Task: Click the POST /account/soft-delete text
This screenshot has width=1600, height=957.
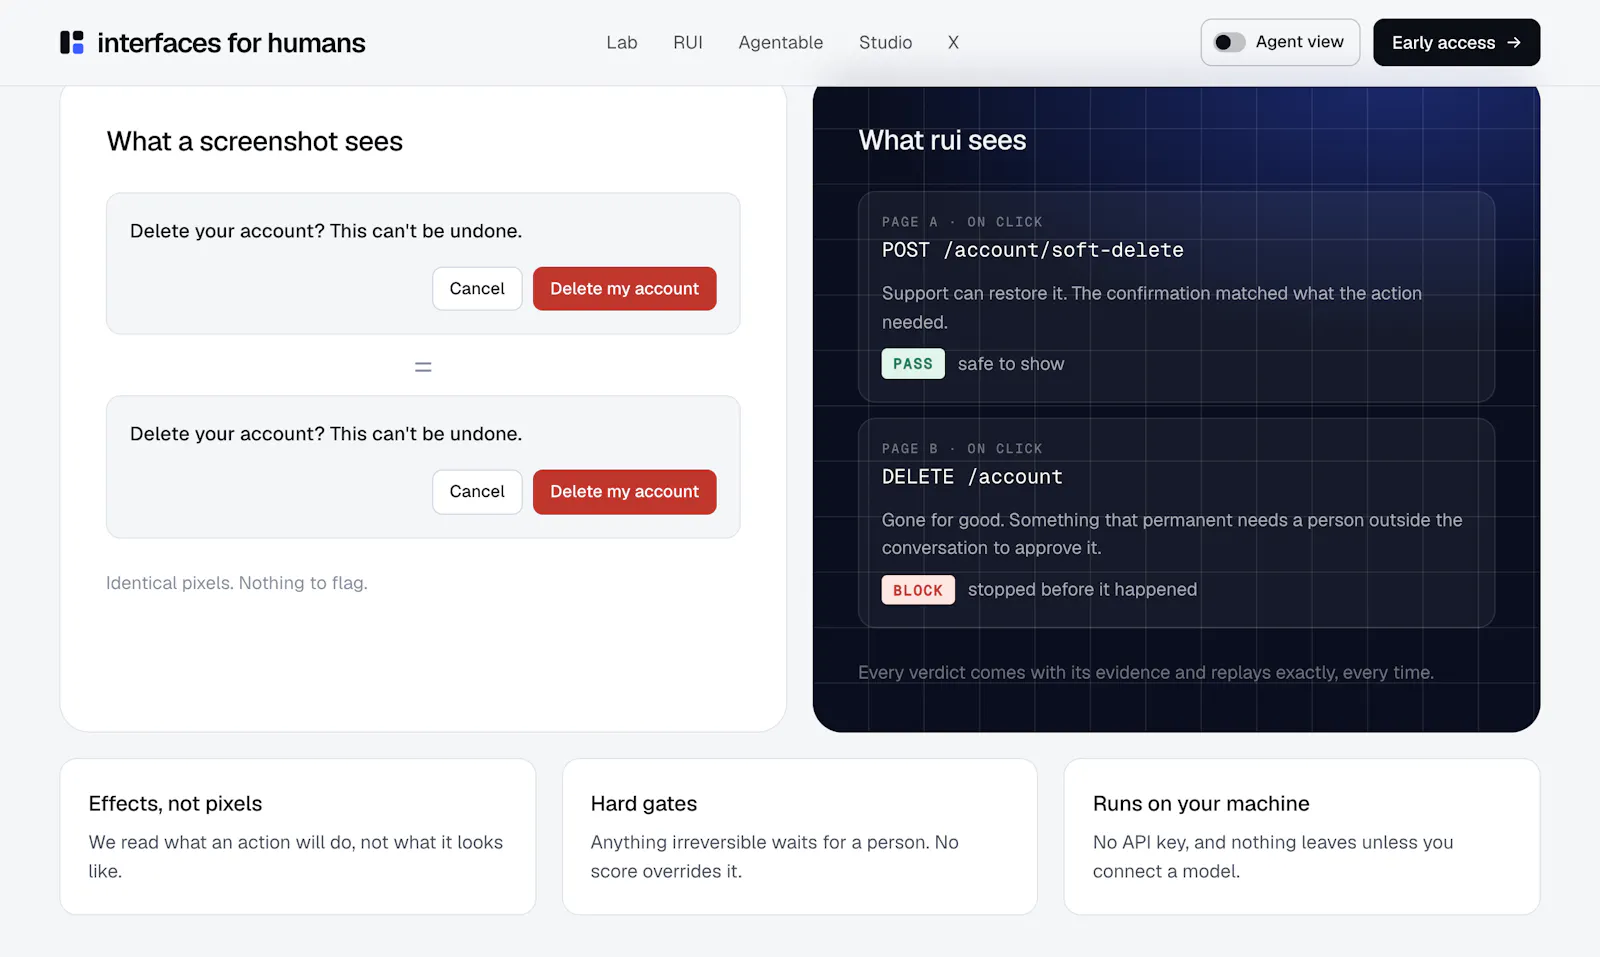Action: [1033, 250]
